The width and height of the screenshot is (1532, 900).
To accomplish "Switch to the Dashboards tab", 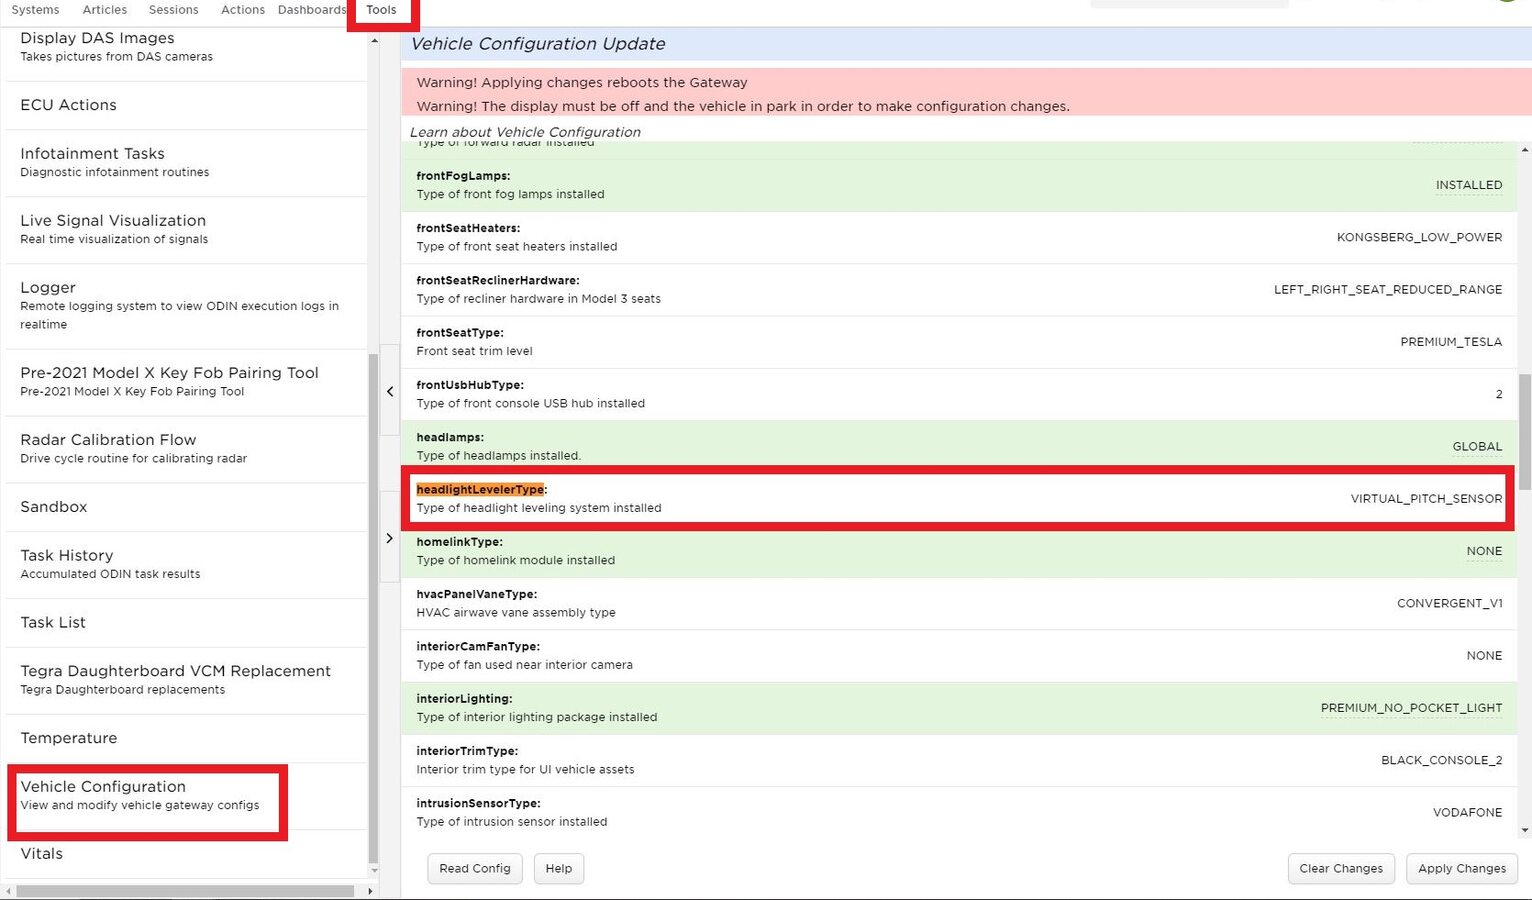I will pyautogui.click(x=311, y=10).
